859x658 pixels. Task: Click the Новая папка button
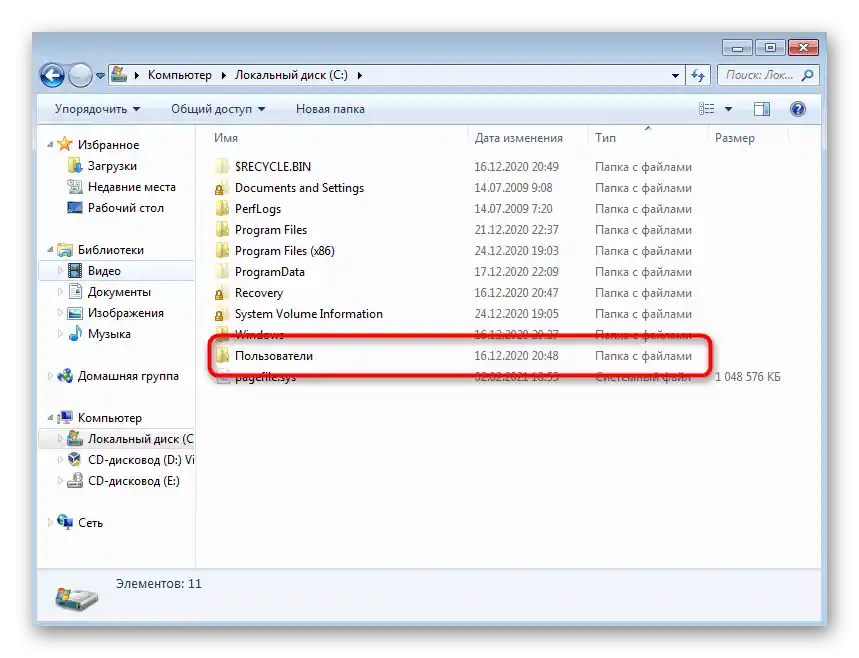[x=330, y=109]
